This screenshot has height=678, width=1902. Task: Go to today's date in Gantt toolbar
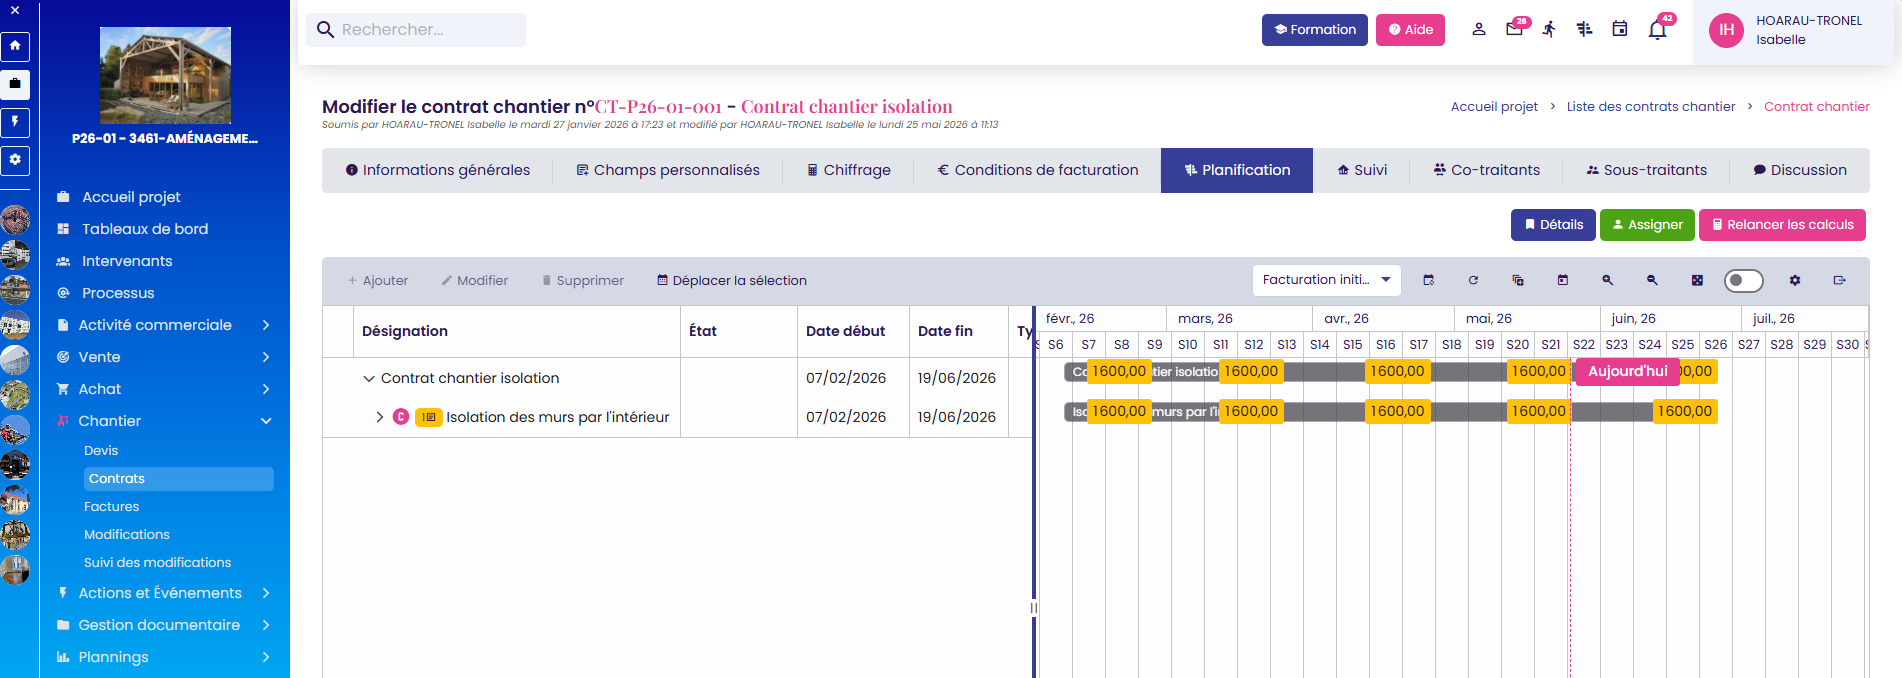(1563, 280)
